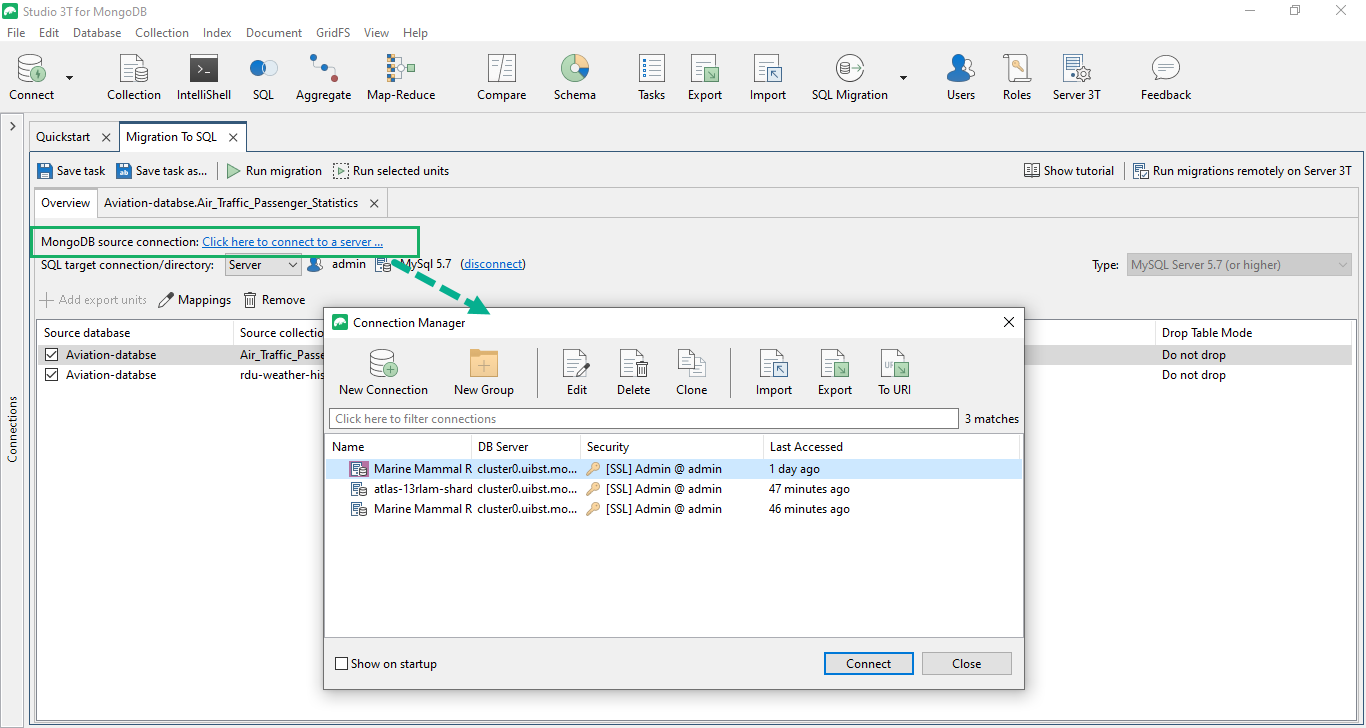Open the Map-Reduce tool
The height and width of the screenshot is (728, 1366).
click(x=400, y=78)
